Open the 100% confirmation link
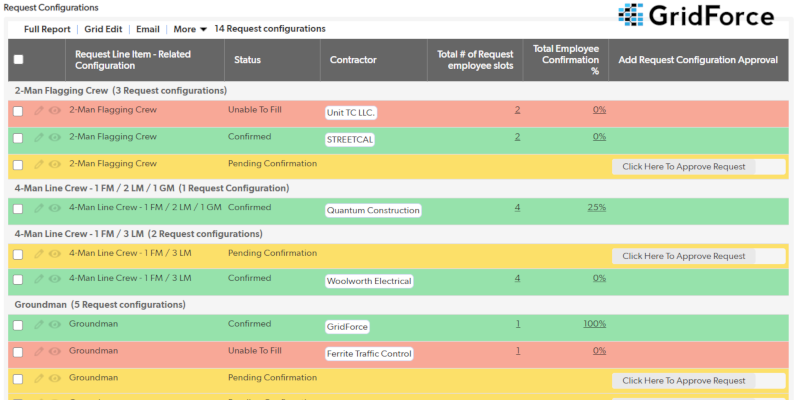 pyautogui.click(x=594, y=324)
